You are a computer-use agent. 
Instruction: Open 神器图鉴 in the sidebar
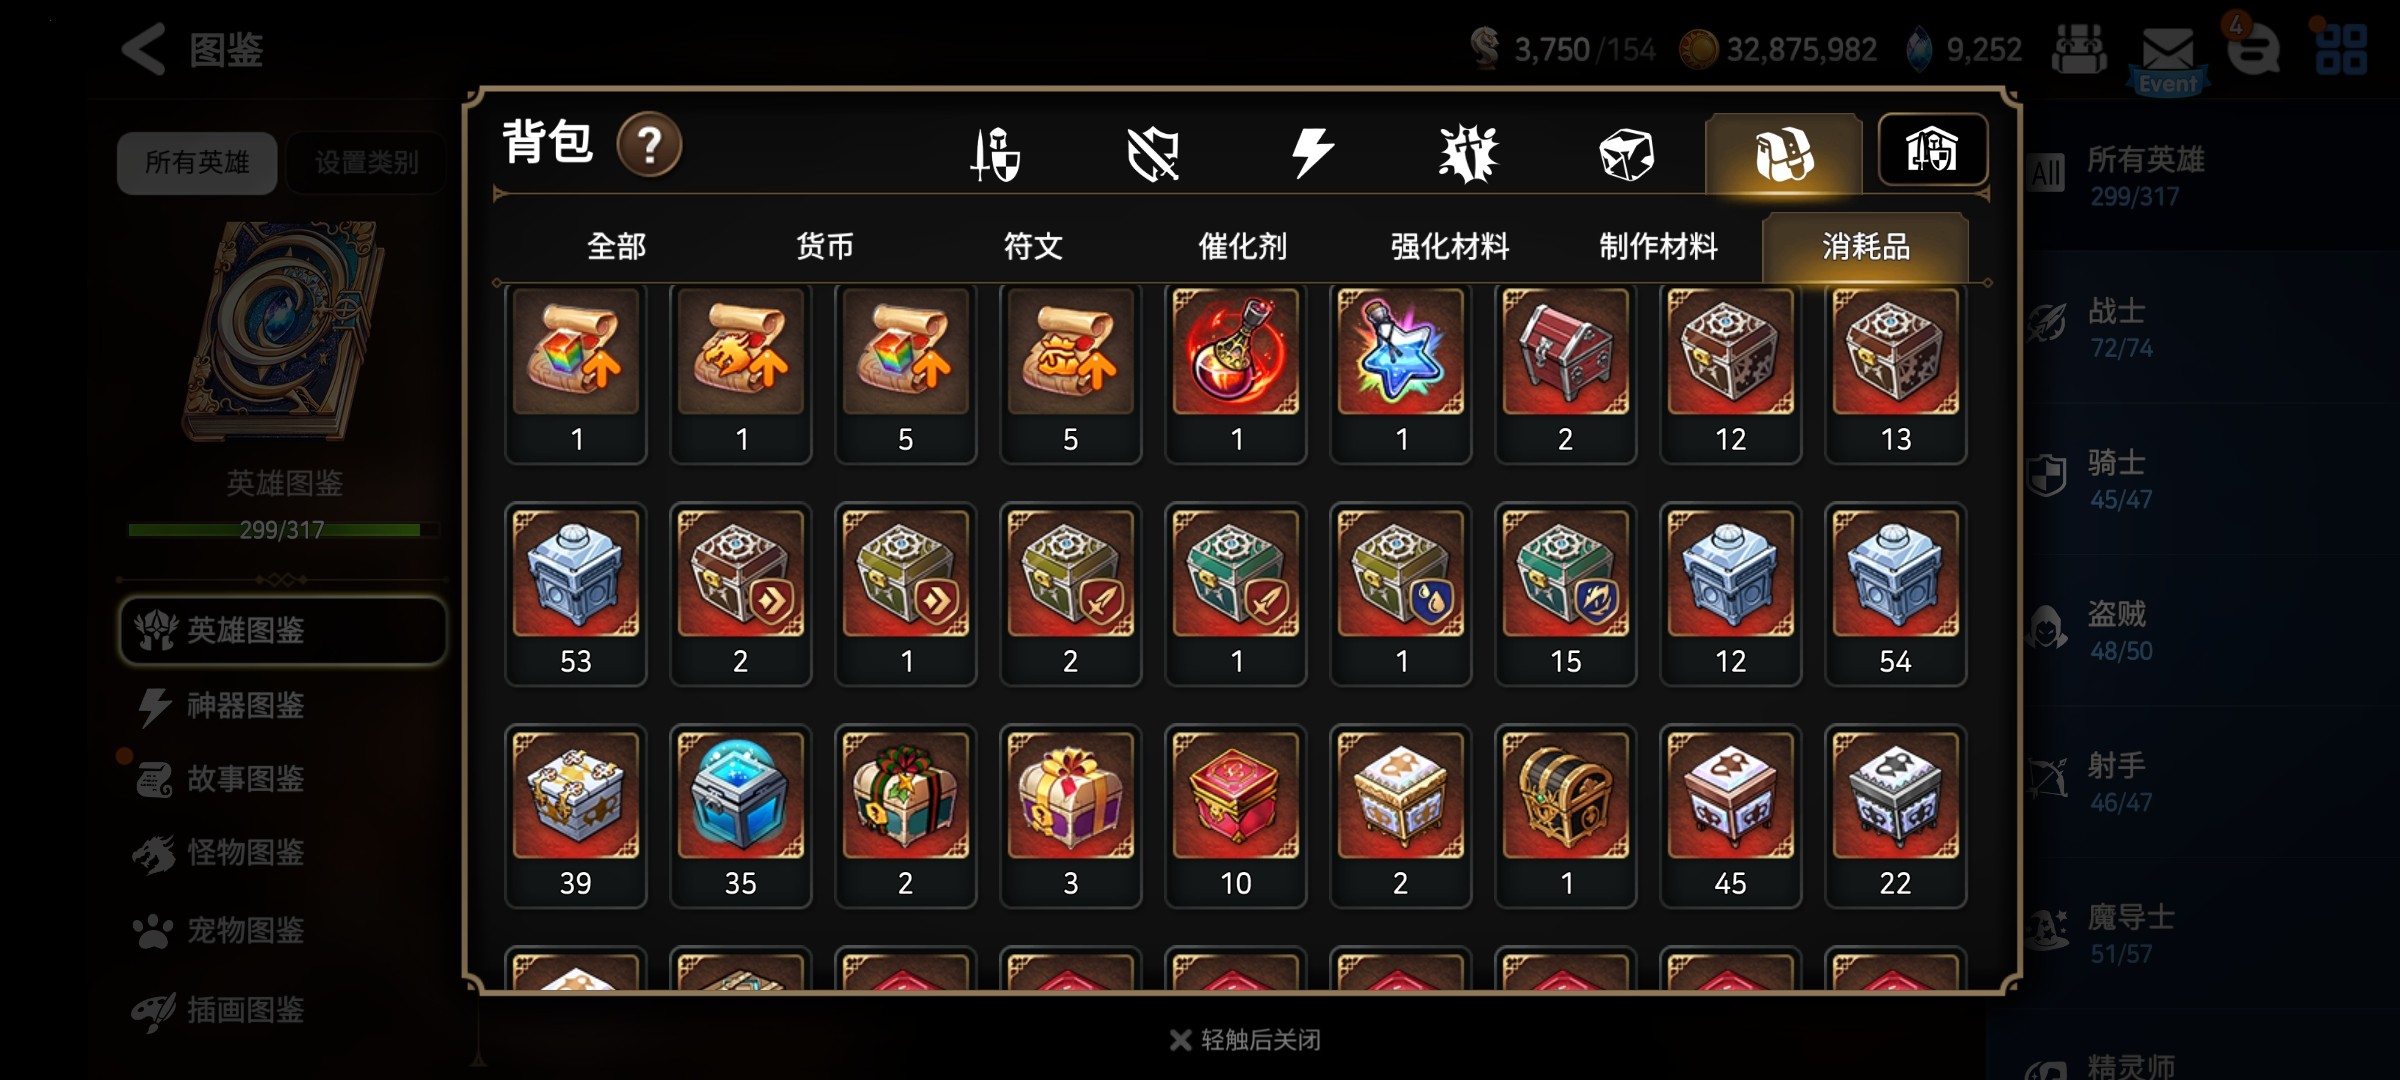pyautogui.click(x=245, y=705)
